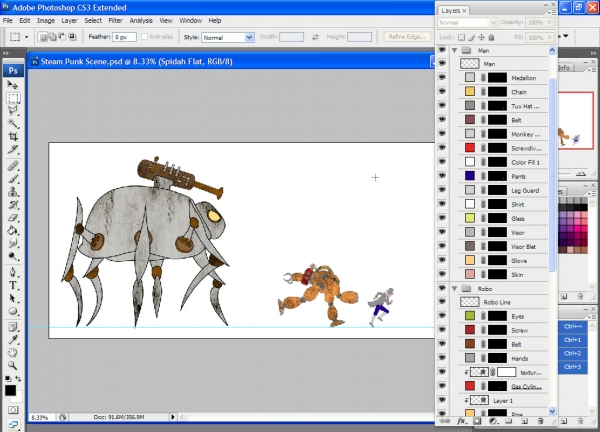Open the Filter menu

116,21
